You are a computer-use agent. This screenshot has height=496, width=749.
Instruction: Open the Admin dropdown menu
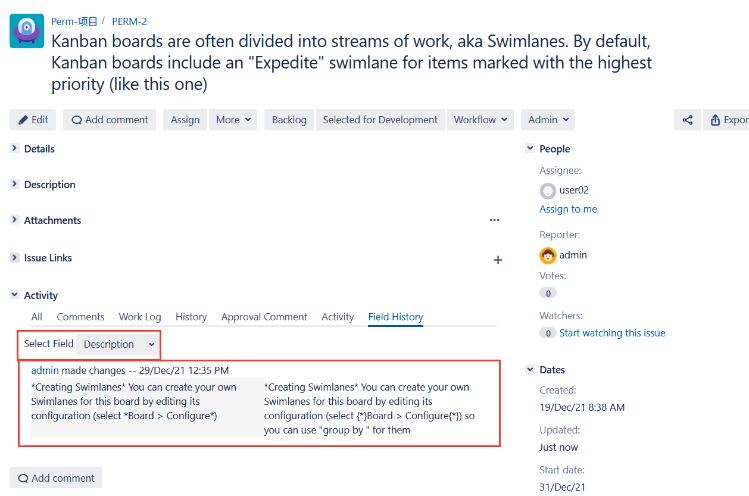(x=549, y=120)
